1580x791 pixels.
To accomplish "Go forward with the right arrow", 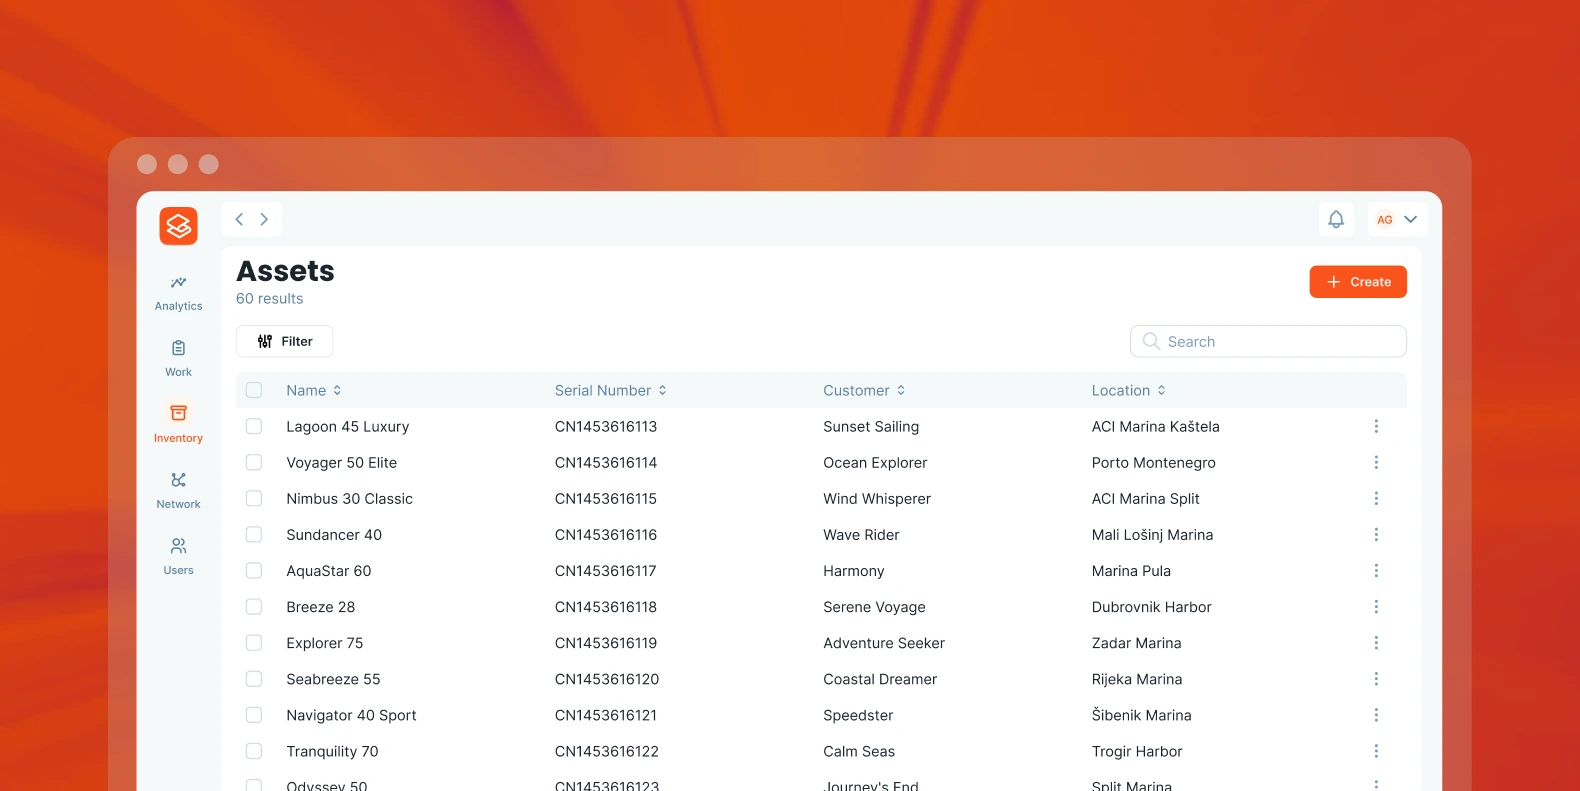I will (264, 219).
